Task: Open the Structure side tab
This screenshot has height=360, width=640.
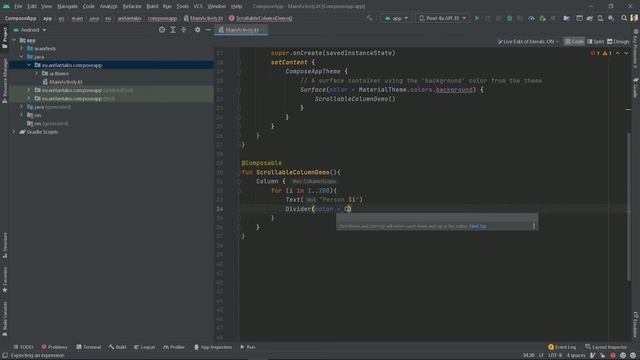Action: tap(4, 245)
